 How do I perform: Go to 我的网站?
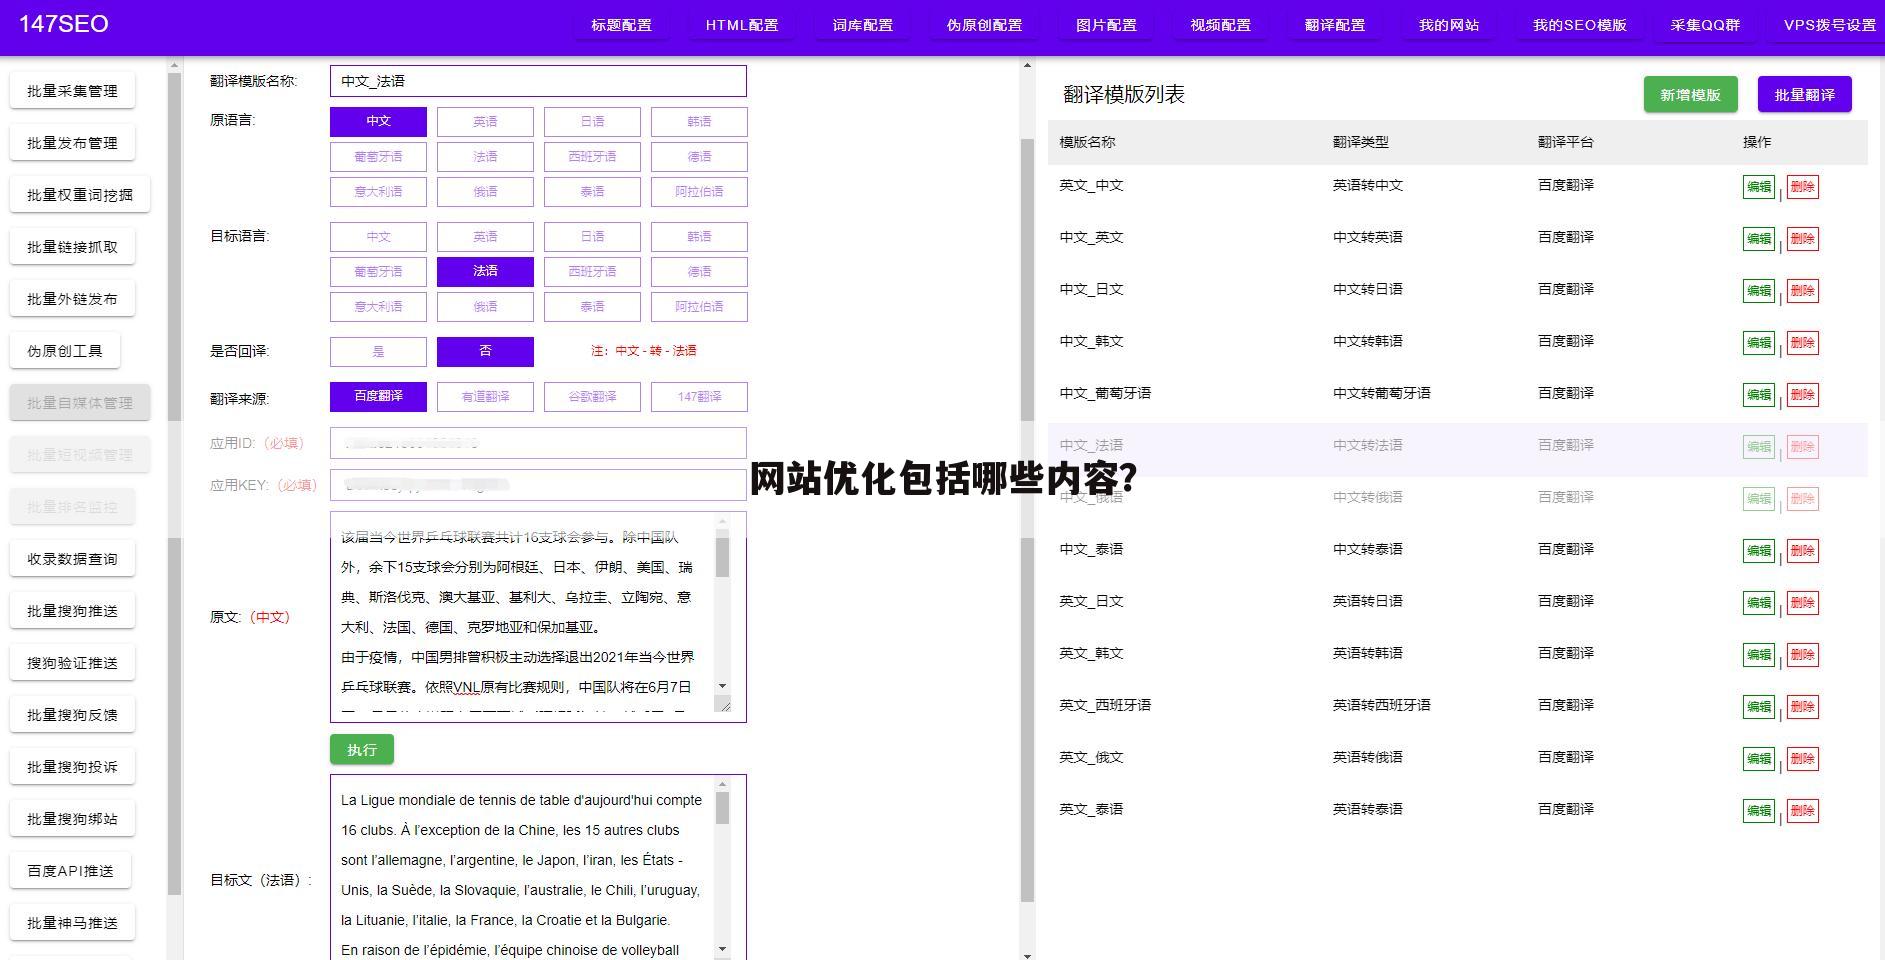pyautogui.click(x=1448, y=25)
